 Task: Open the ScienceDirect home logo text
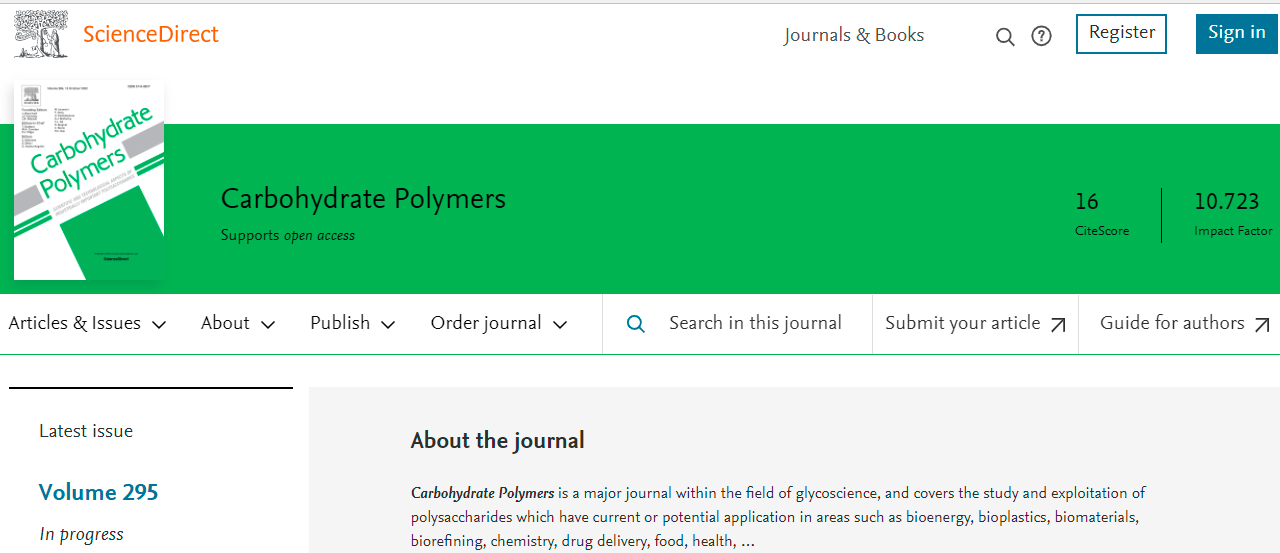[150, 35]
